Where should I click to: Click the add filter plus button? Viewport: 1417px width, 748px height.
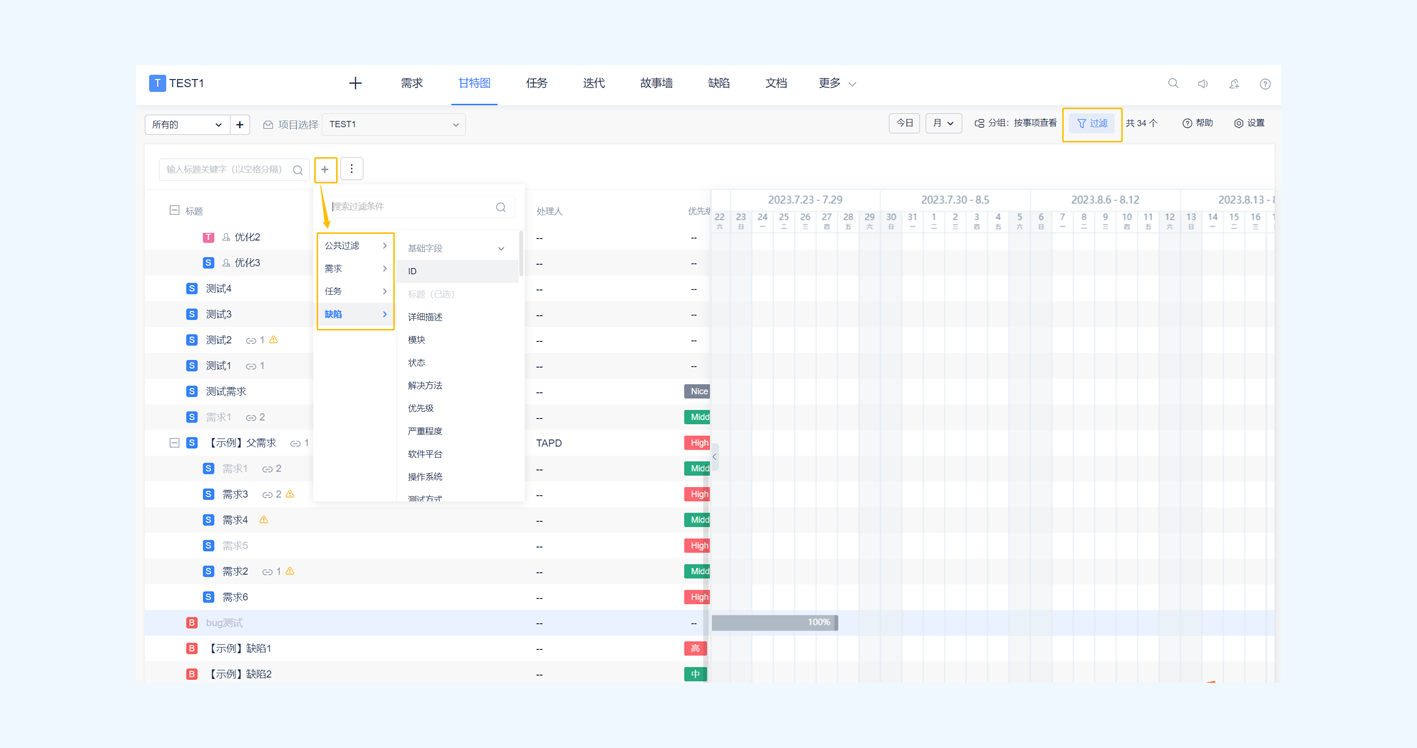(x=325, y=169)
